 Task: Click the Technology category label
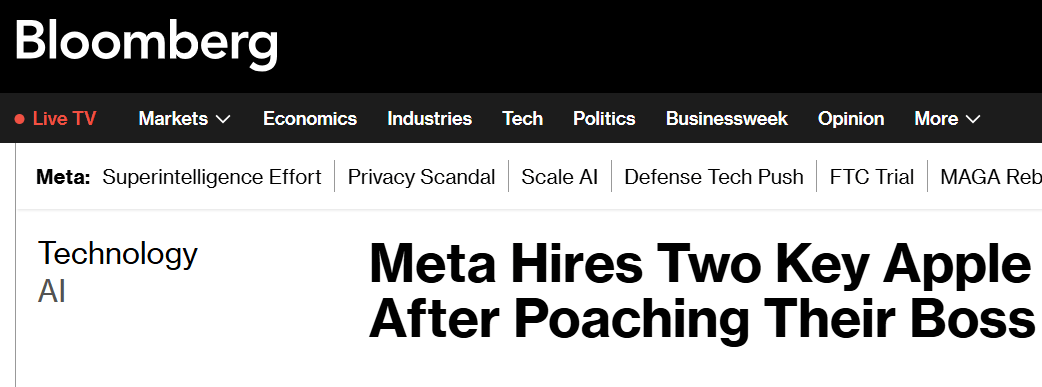118,254
